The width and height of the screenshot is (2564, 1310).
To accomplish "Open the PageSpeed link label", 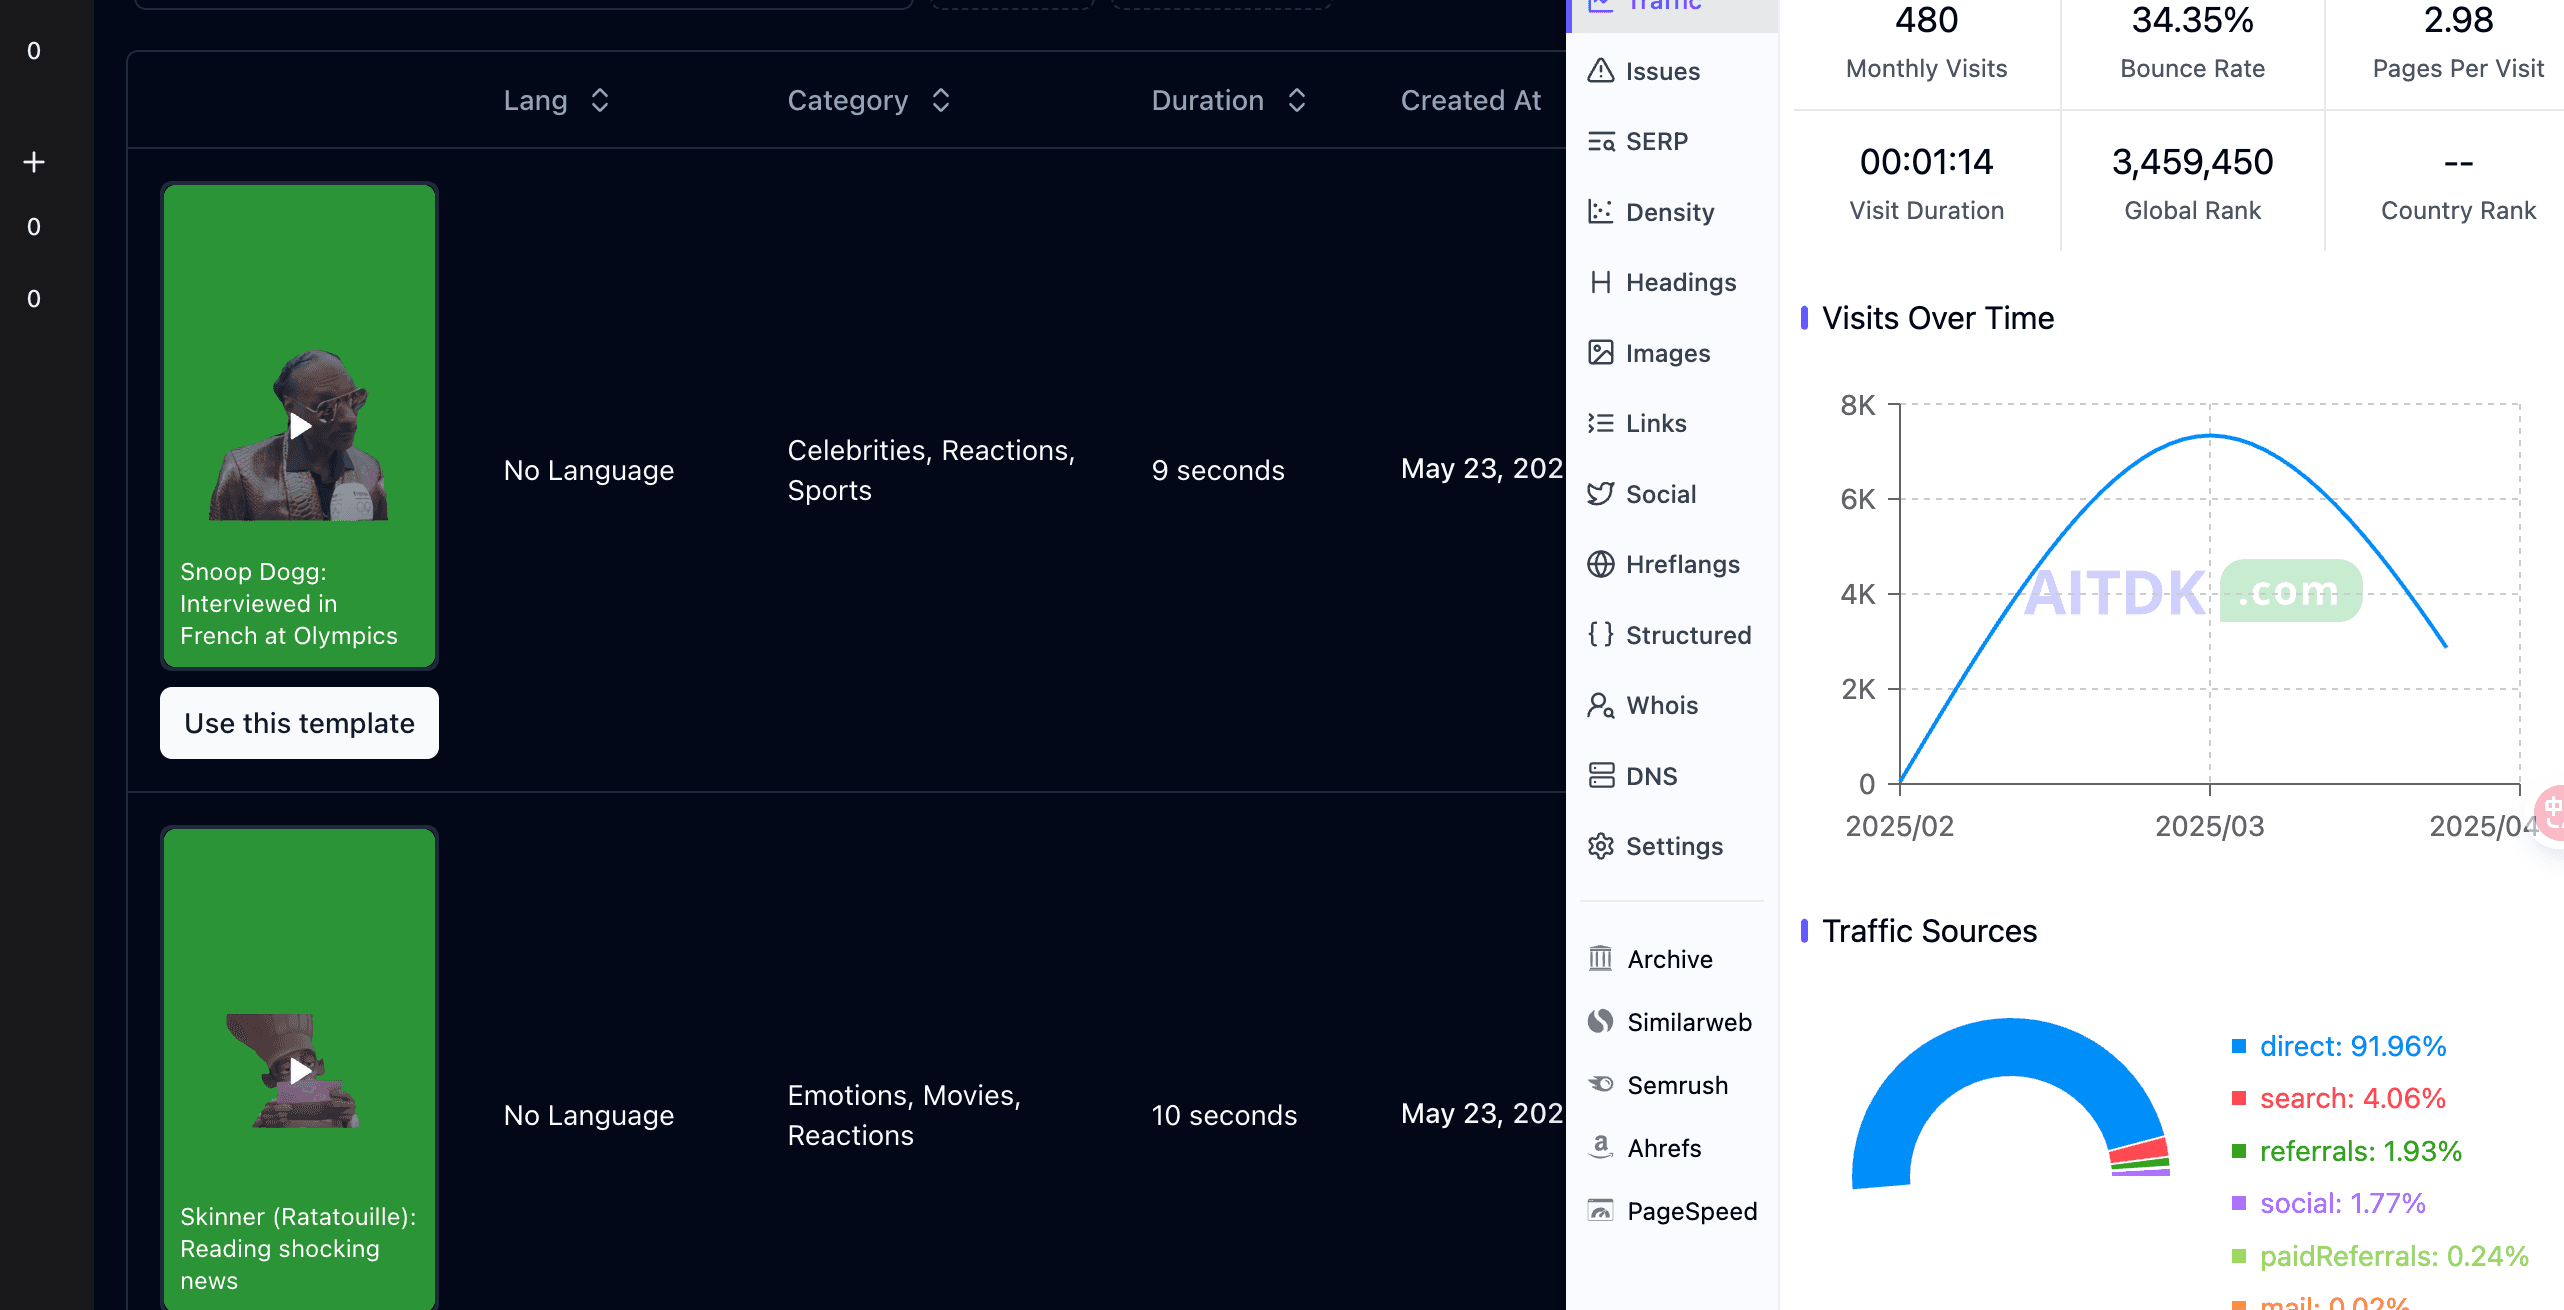I will [x=1692, y=1211].
